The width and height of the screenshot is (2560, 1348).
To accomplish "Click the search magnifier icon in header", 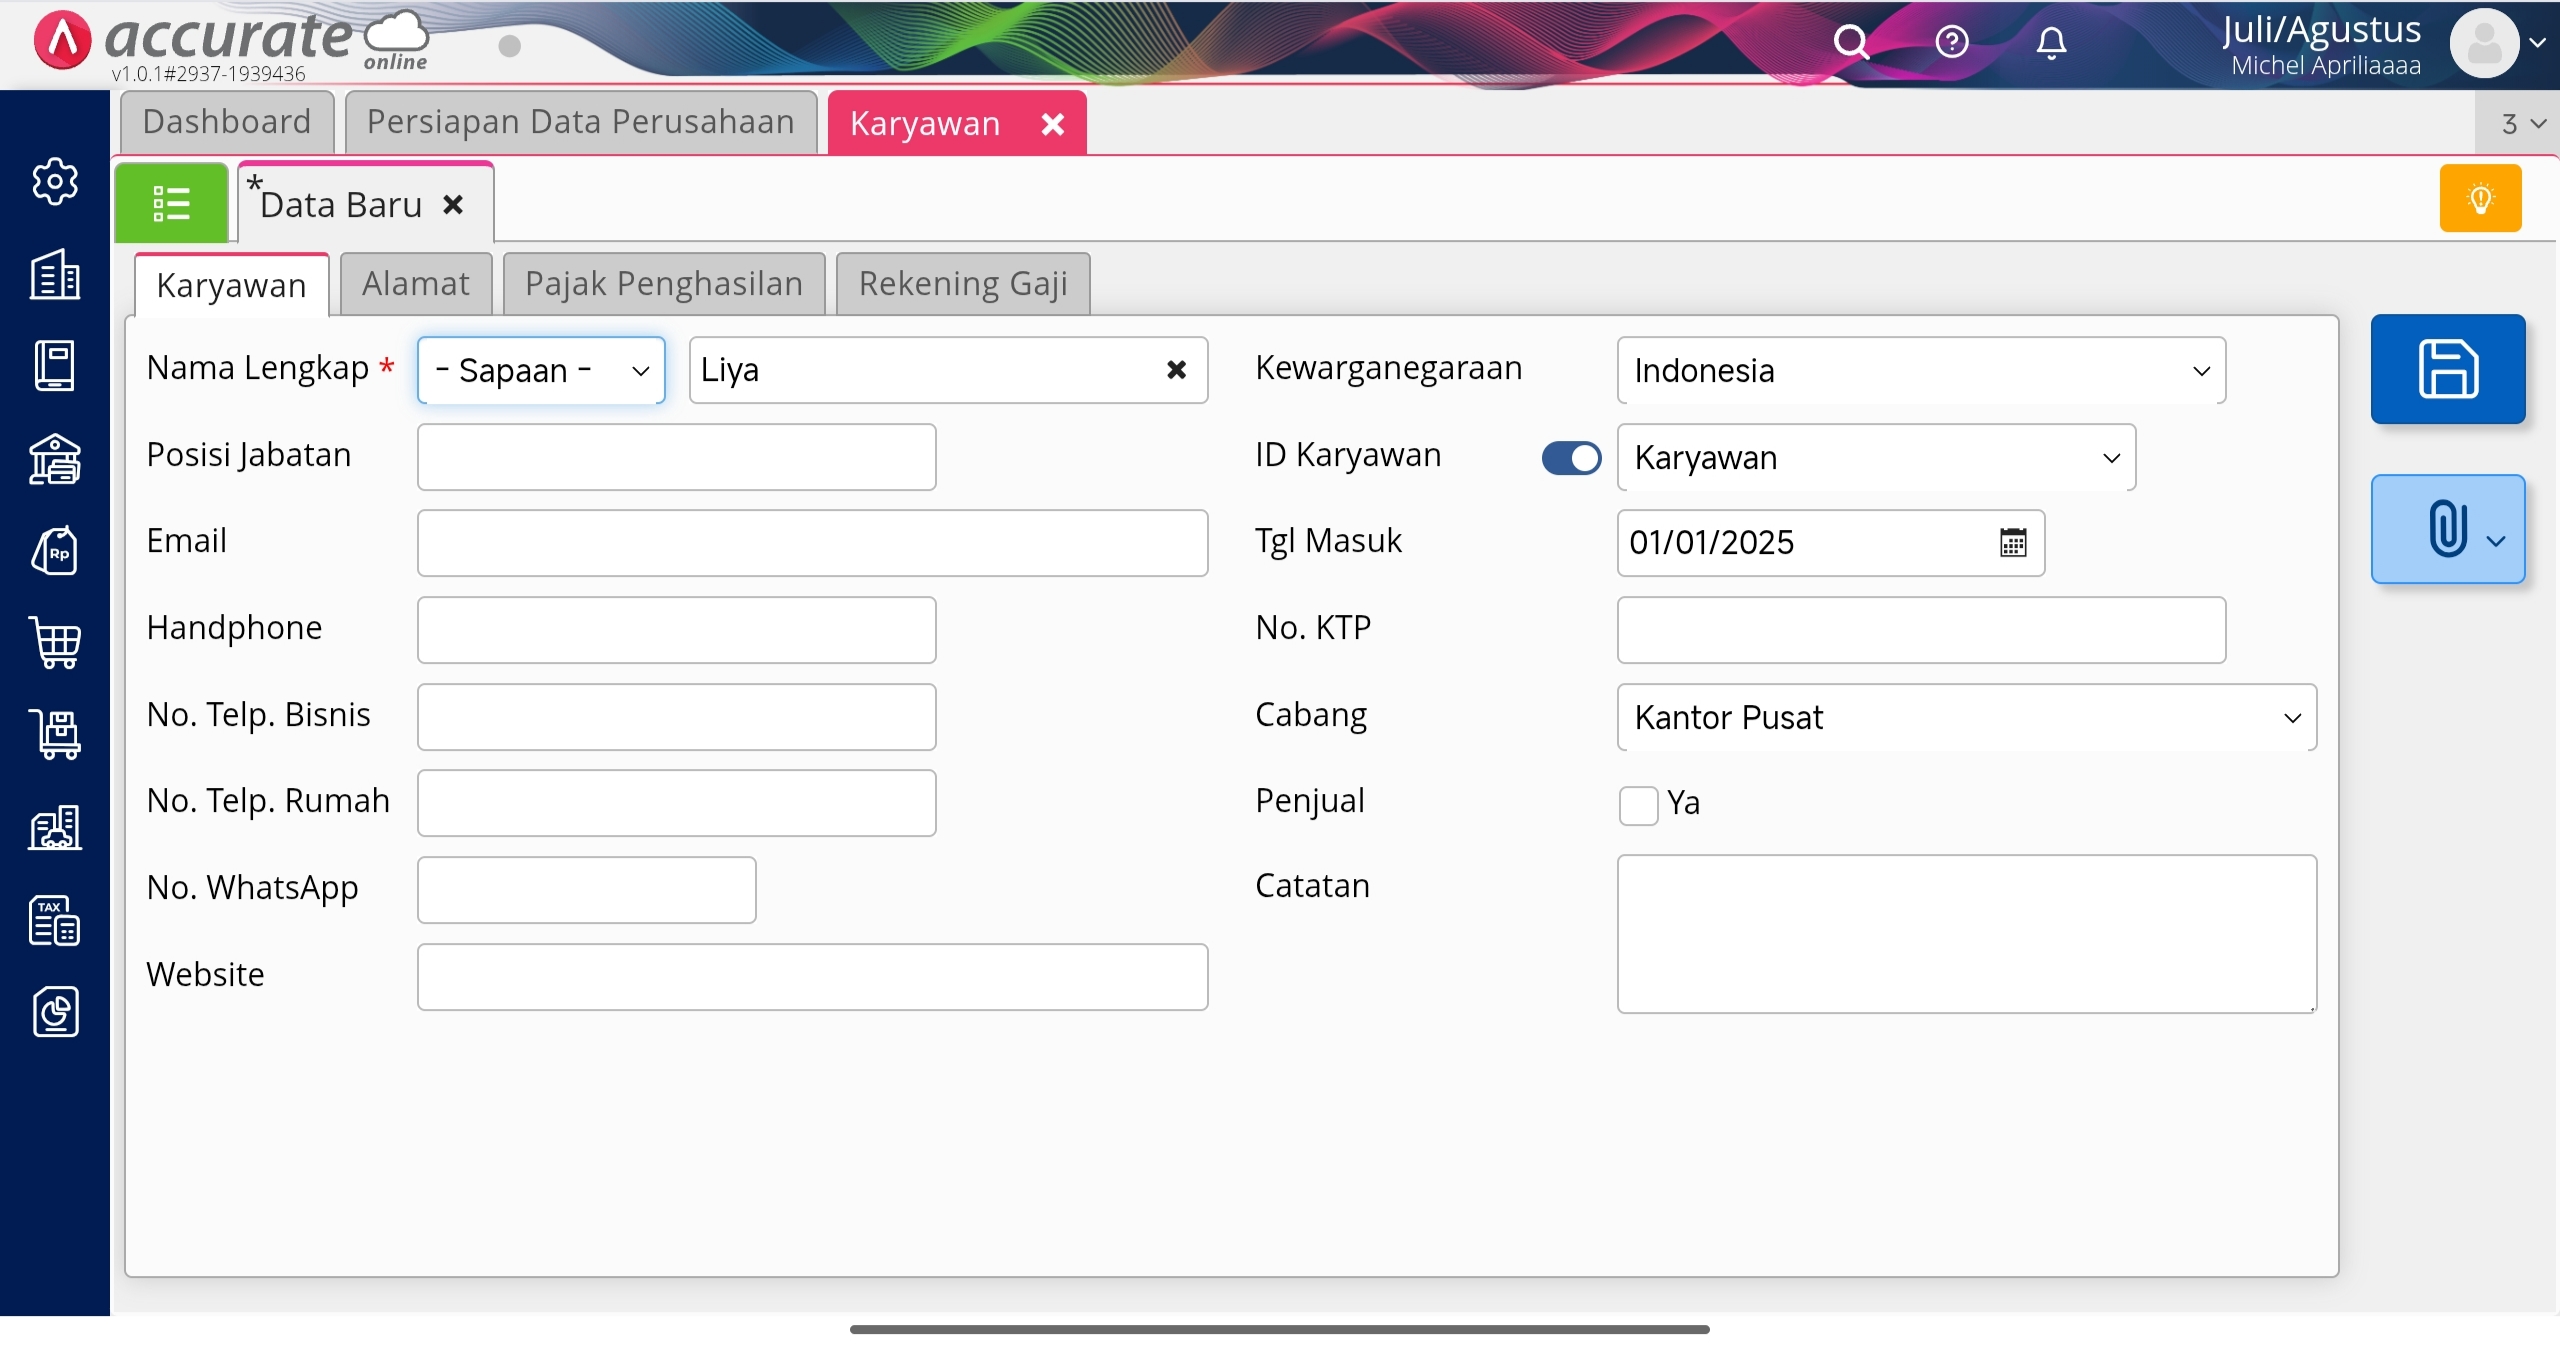I will pyautogui.click(x=1850, y=42).
